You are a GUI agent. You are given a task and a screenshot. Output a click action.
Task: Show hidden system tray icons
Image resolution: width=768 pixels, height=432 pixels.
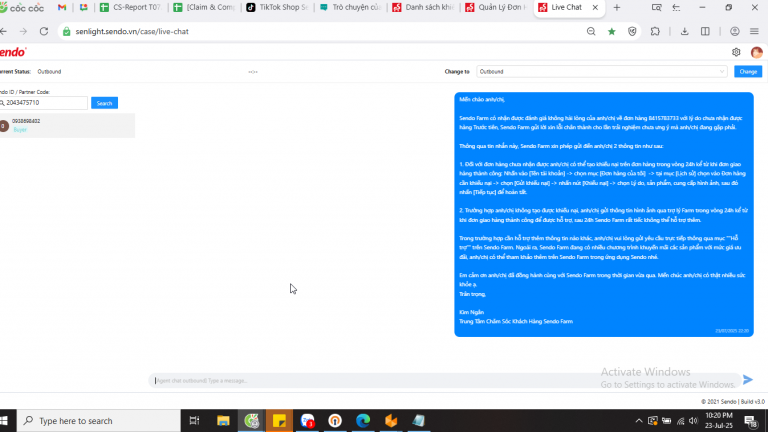[639, 421]
